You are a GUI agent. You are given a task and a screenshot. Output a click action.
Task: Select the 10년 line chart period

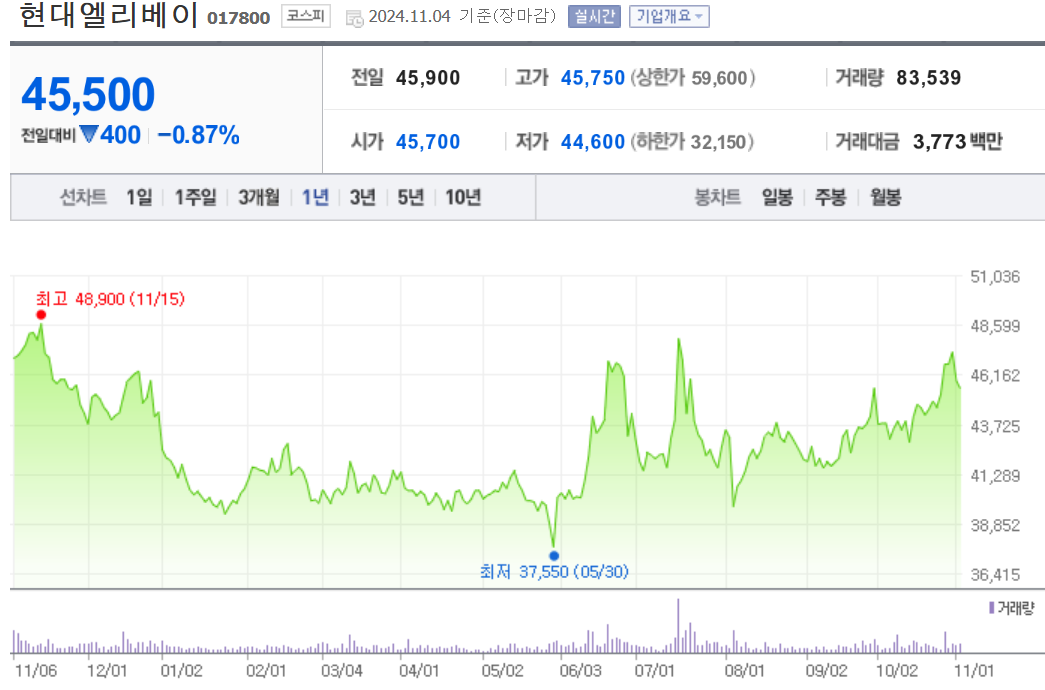[x=463, y=197]
